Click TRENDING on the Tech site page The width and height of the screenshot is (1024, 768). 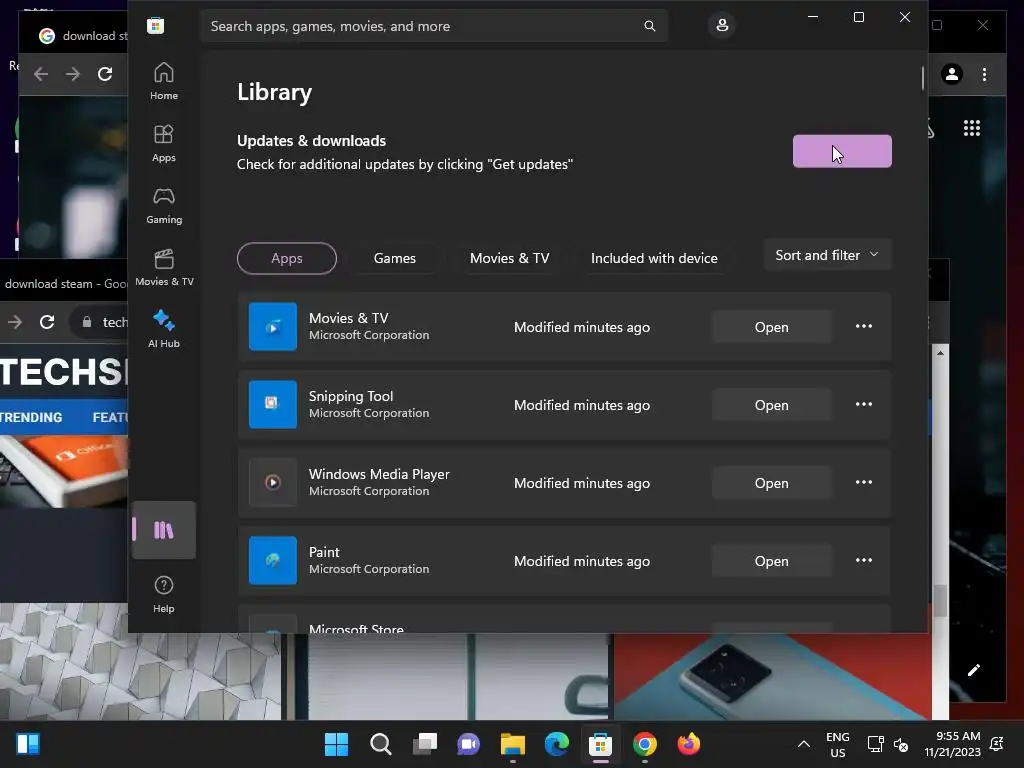[31, 417]
